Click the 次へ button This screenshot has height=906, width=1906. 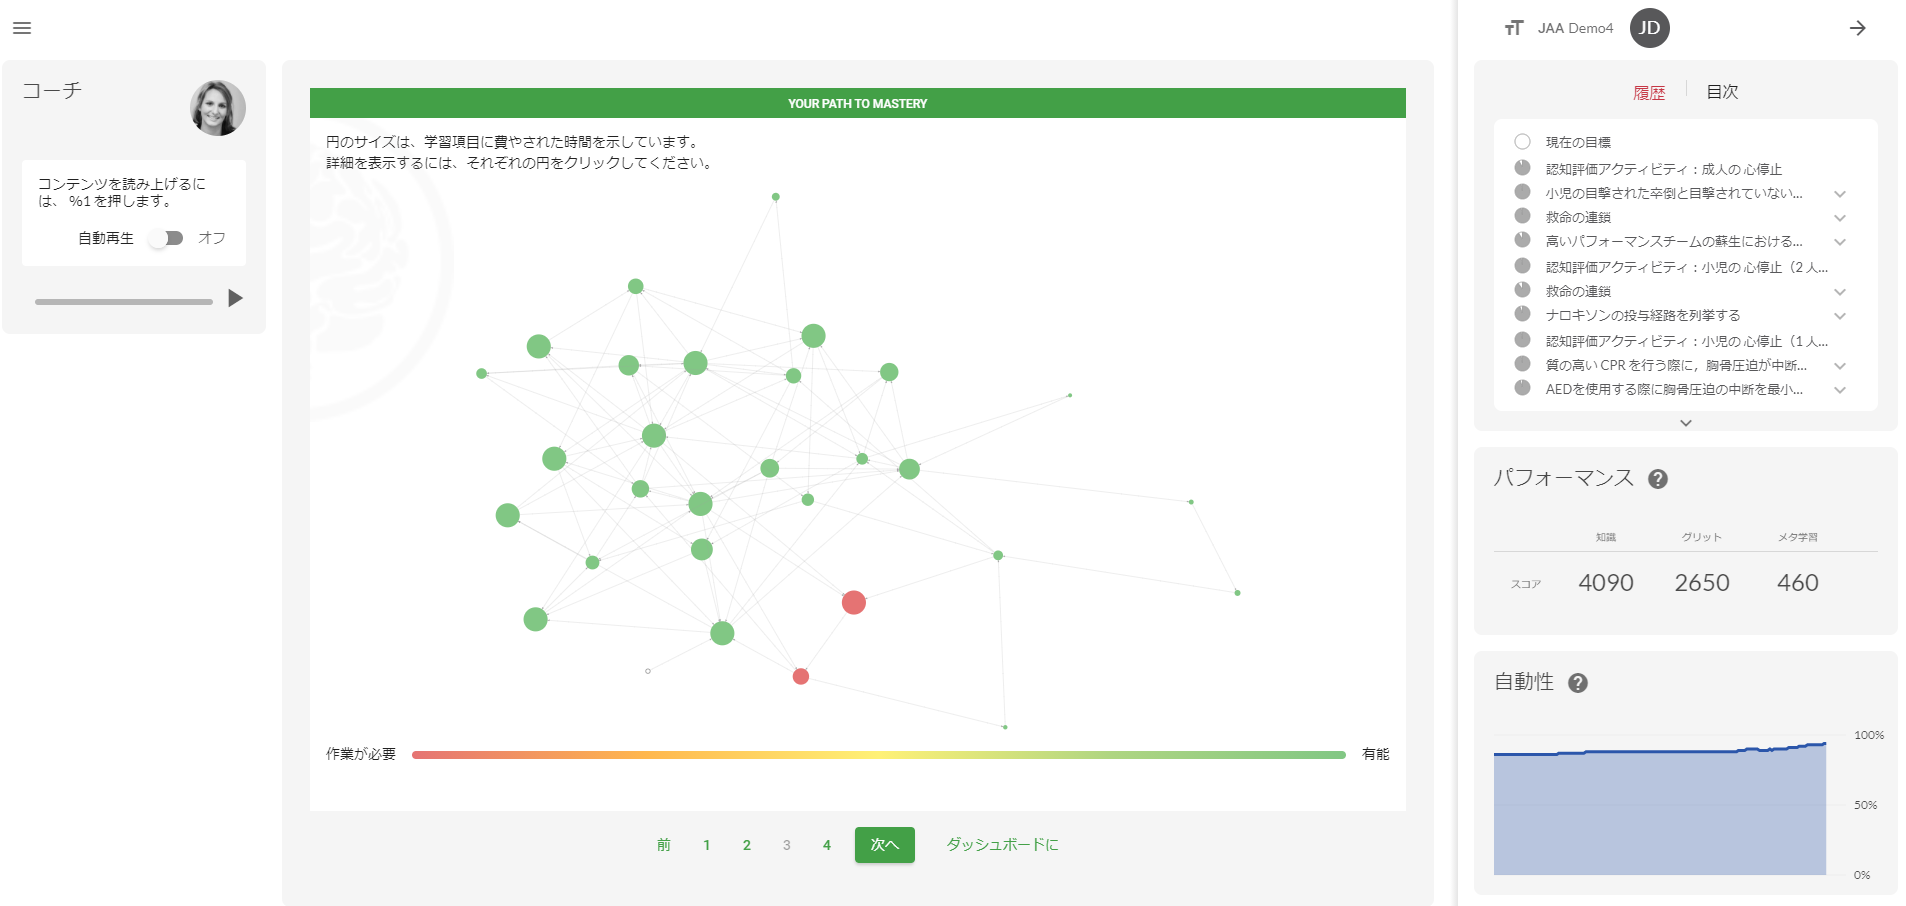(x=884, y=845)
